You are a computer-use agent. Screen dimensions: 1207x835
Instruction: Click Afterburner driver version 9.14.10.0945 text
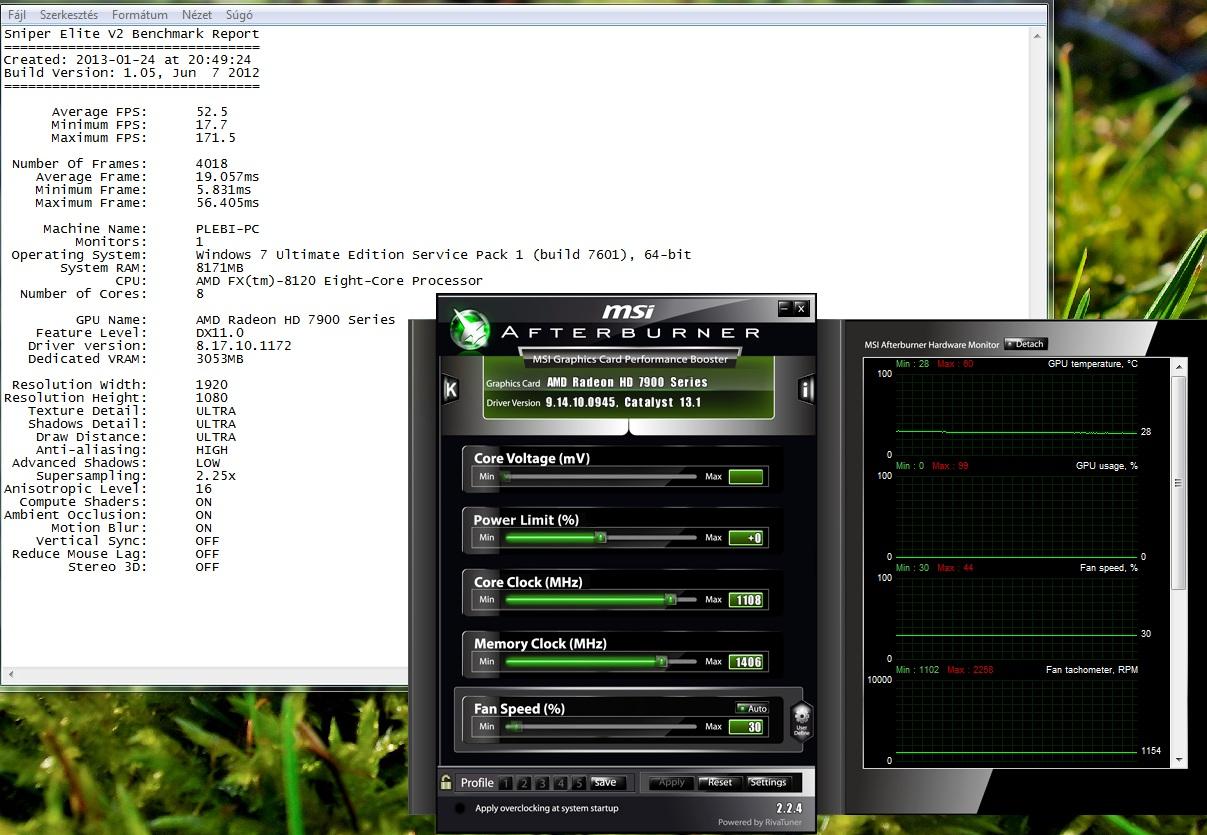[582, 402]
